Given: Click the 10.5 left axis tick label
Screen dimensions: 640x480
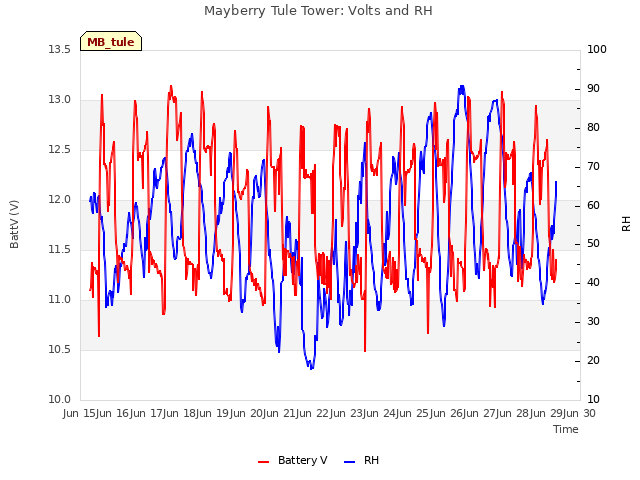Looking at the screenshot, I should [x=60, y=349].
